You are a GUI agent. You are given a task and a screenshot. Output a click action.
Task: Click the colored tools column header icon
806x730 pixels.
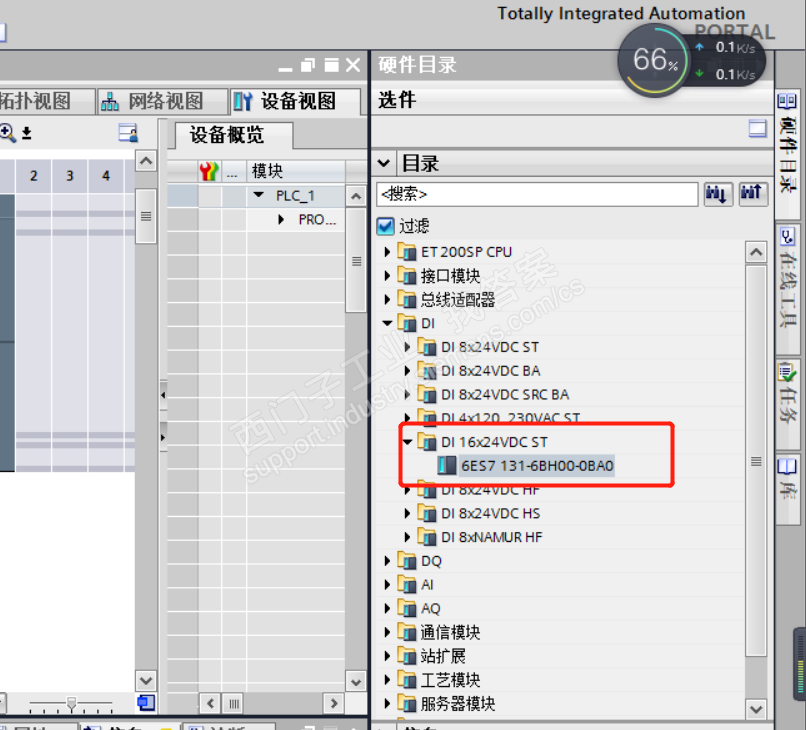click(209, 171)
